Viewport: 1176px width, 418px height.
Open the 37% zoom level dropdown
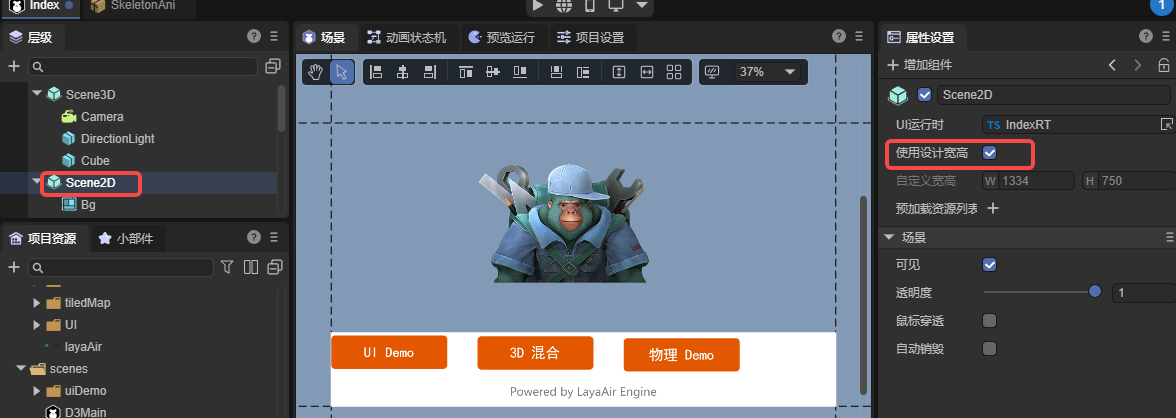(768, 72)
